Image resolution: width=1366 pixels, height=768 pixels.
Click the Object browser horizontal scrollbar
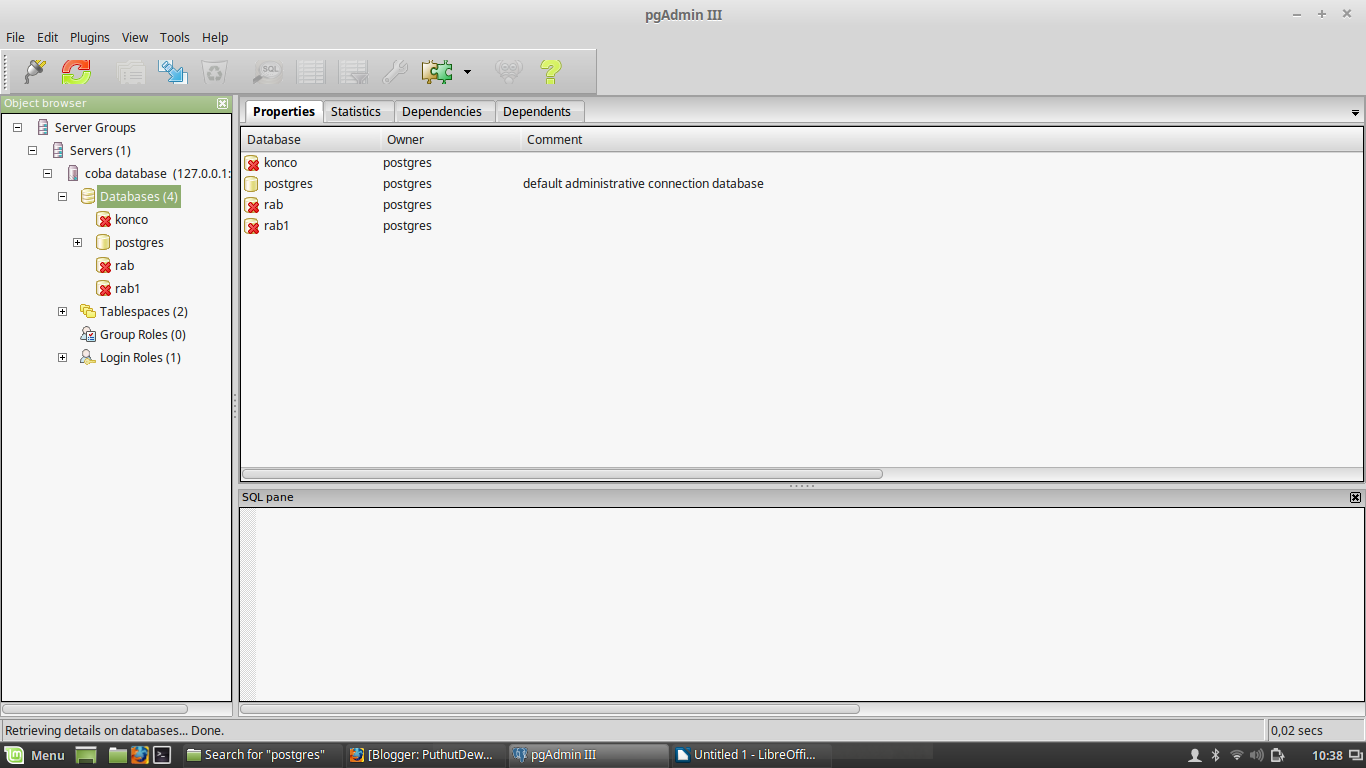pyautogui.click(x=95, y=709)
